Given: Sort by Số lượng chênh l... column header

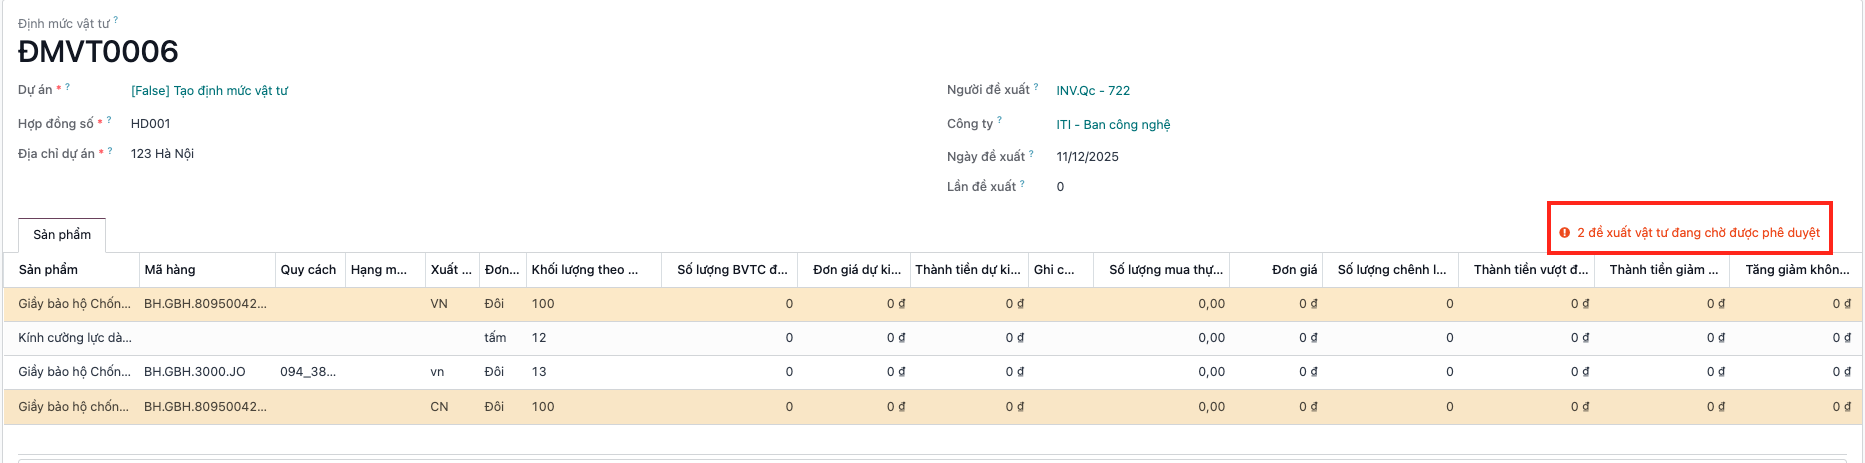Looking at the screenshot, I should (1392, 270).
